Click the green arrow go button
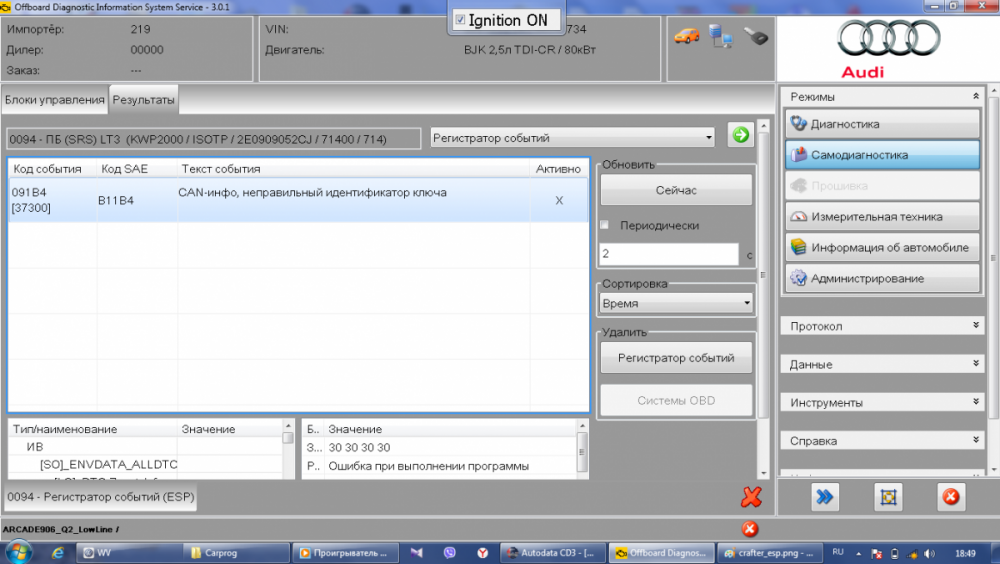Screen dimensions: 1000x564 (x=740, y=135)
